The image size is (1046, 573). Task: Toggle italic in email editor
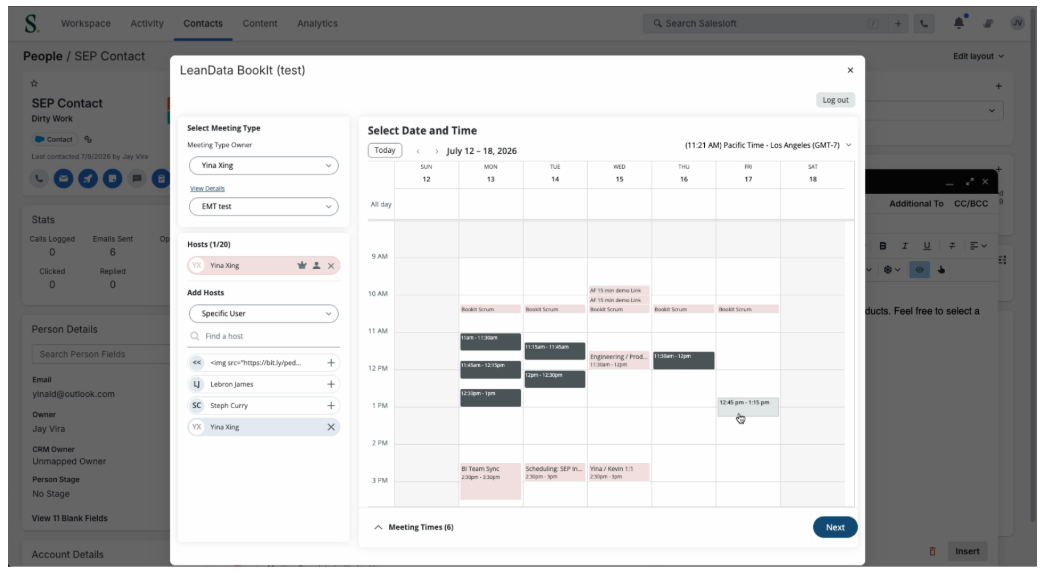coord(905,246)
